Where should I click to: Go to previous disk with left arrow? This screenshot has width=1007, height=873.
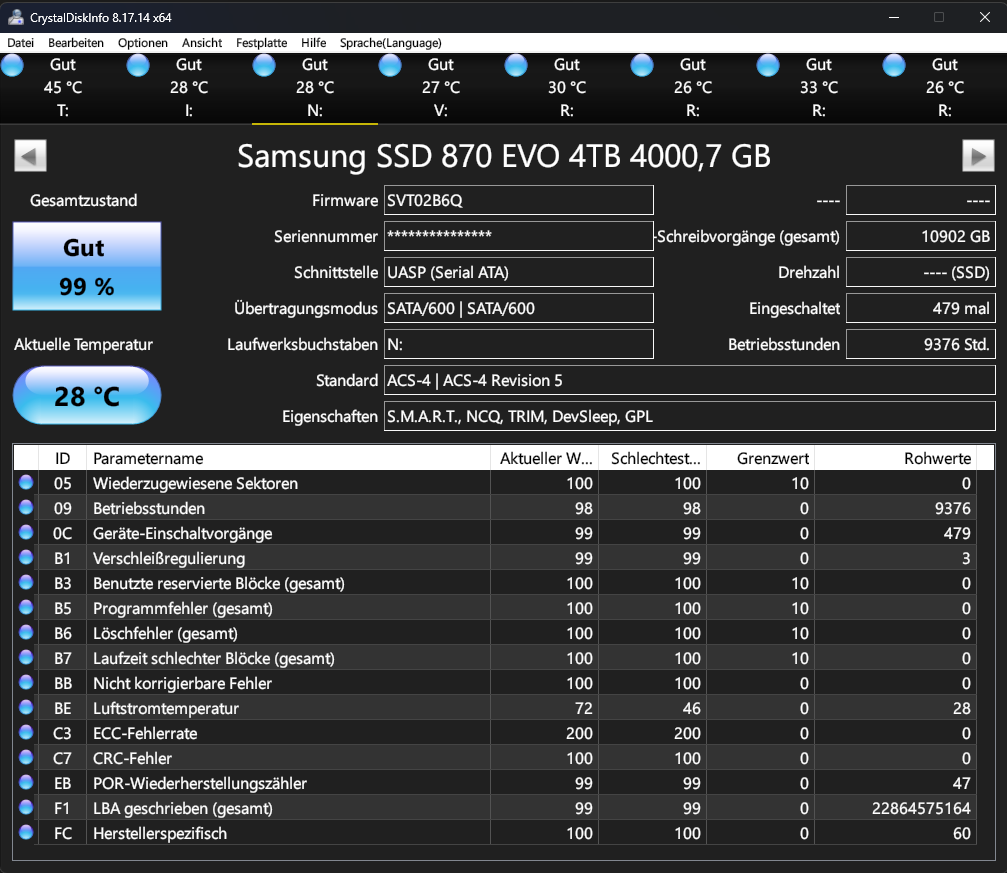coord(31,155)
